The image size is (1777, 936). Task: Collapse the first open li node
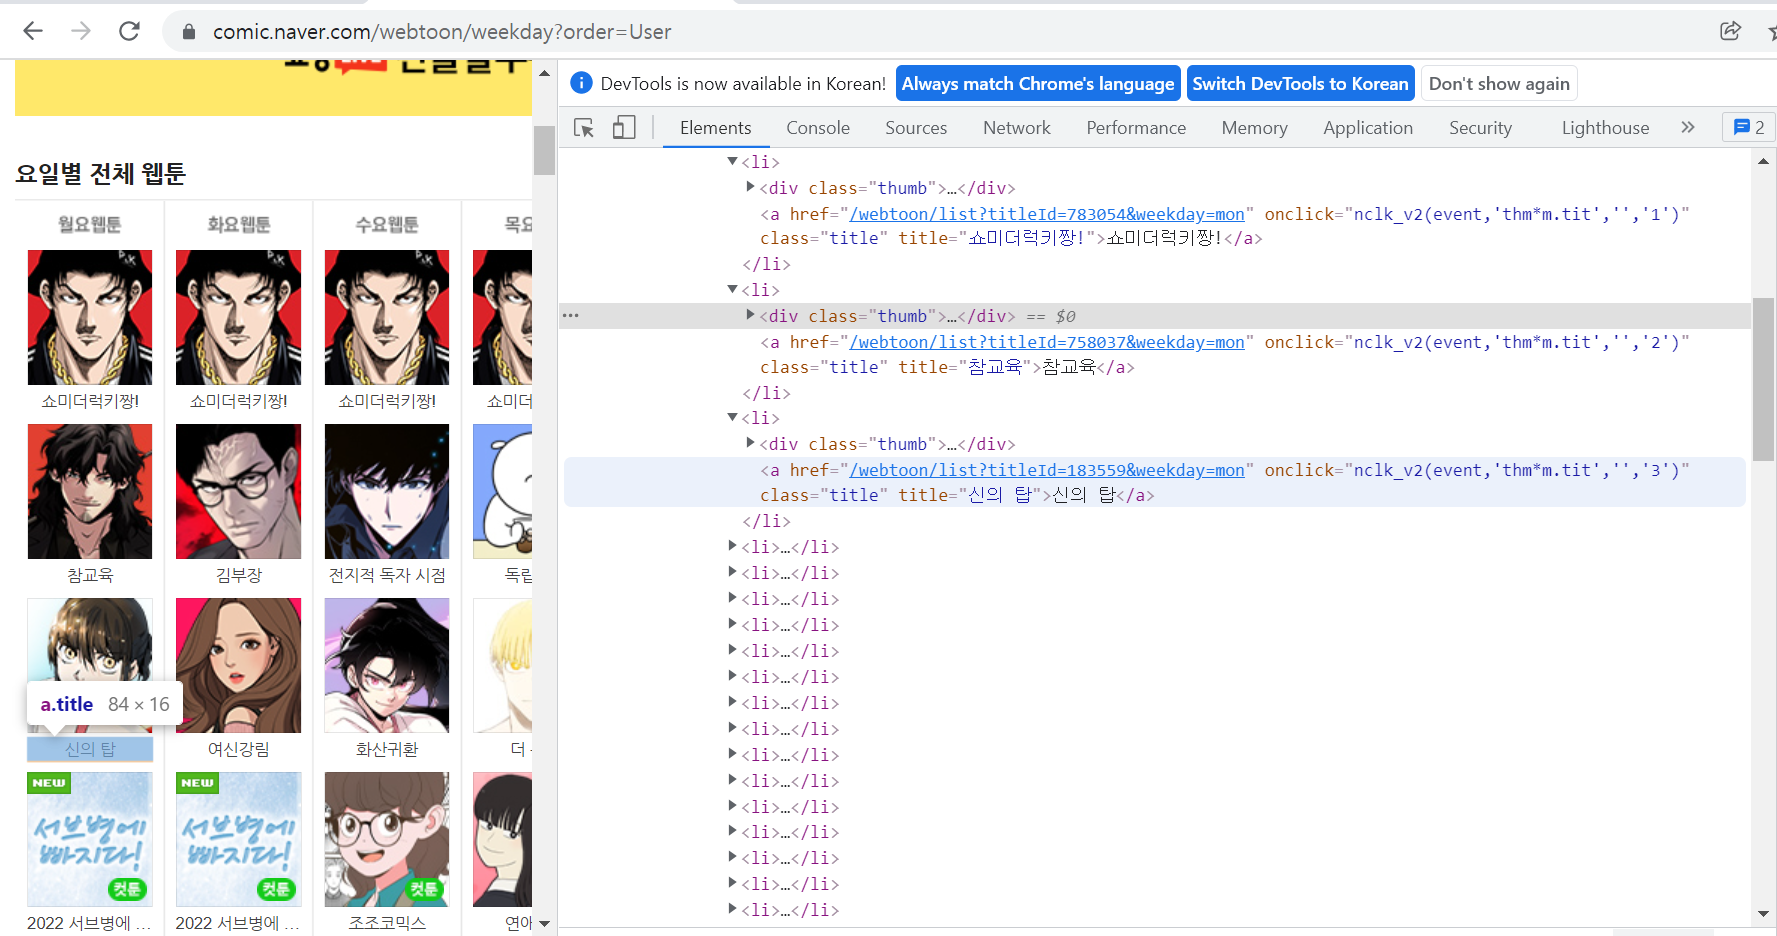732,161
